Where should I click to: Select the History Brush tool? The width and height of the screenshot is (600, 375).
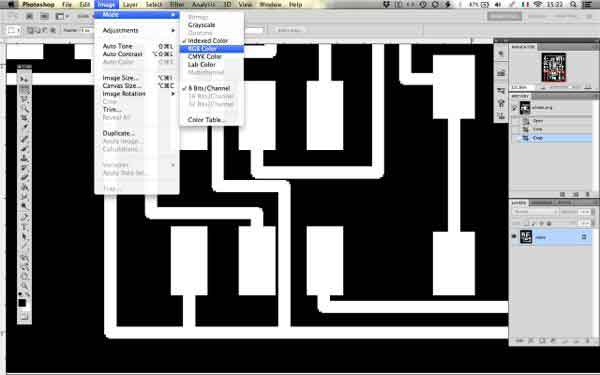pyautogui.click(x=24, y=168)
